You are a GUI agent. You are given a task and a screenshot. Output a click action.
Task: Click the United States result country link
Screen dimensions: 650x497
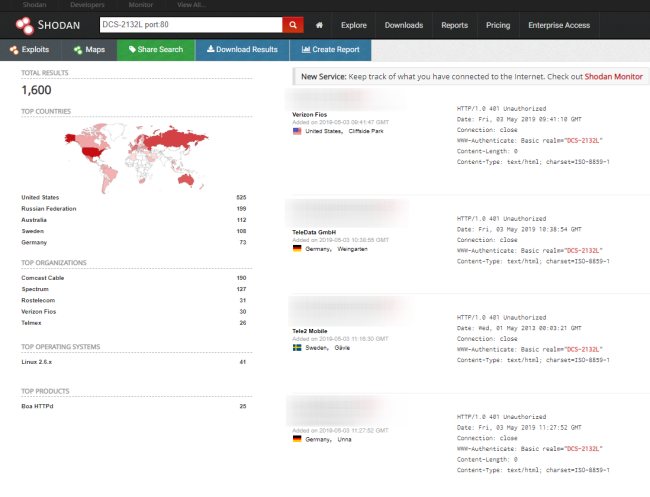point(324,131)
